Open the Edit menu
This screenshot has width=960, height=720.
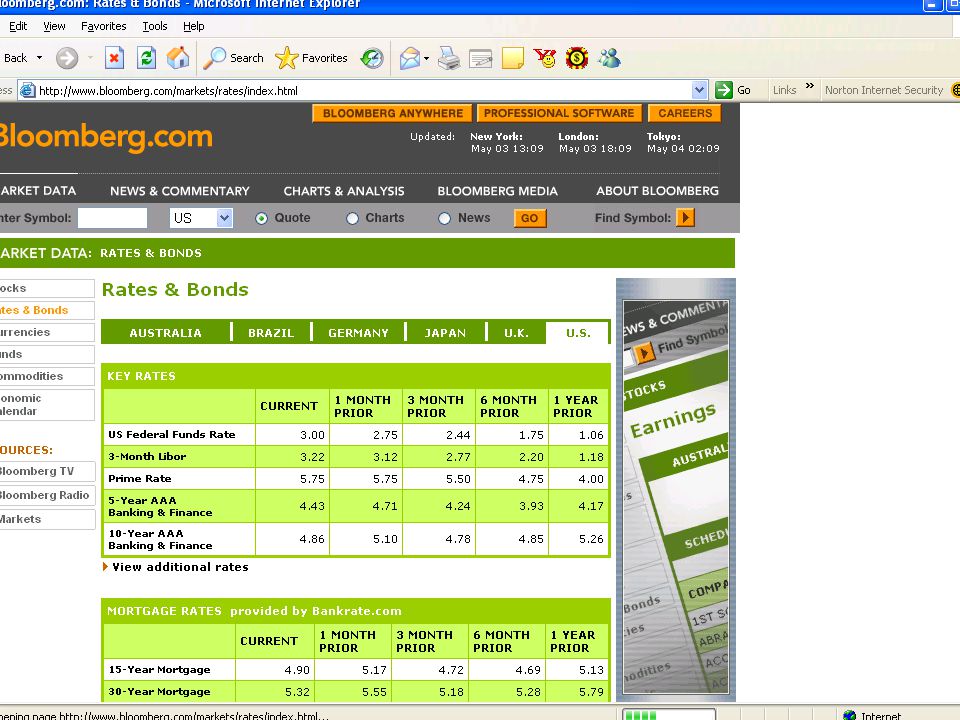[x=18, y=26]
